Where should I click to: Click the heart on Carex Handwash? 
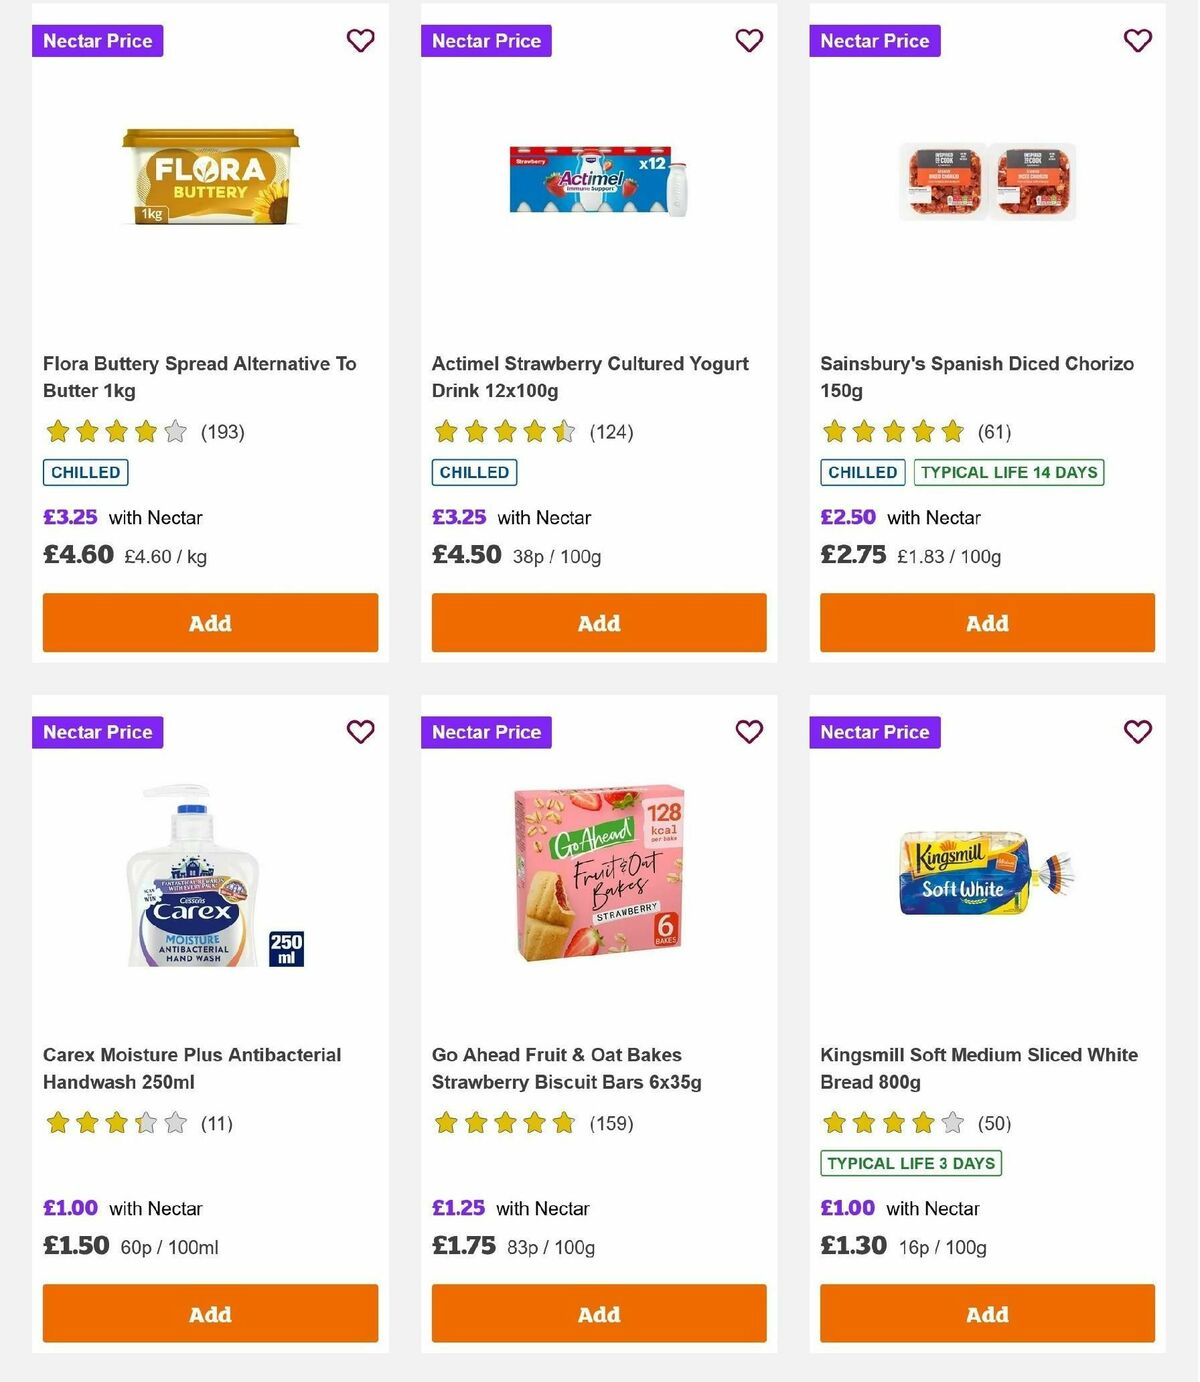[x=360, y=732]
